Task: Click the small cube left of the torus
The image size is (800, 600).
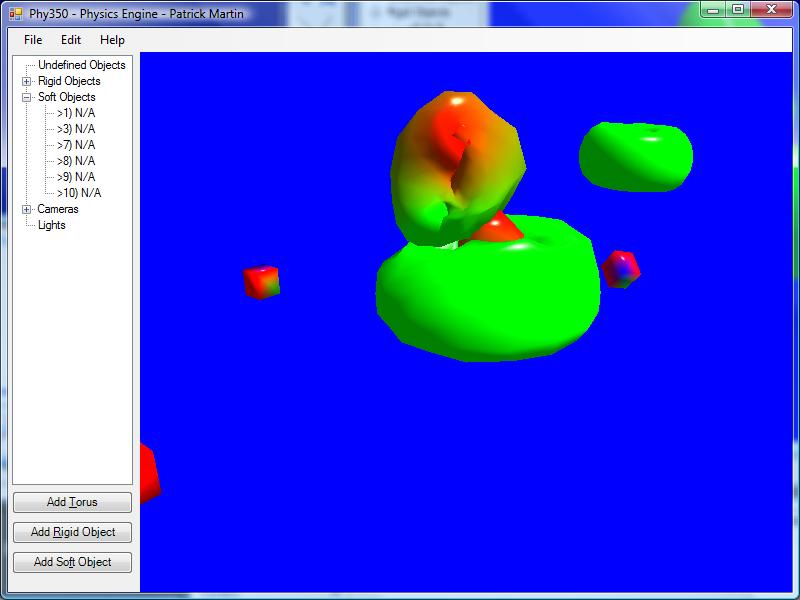Action: (262, 282)
